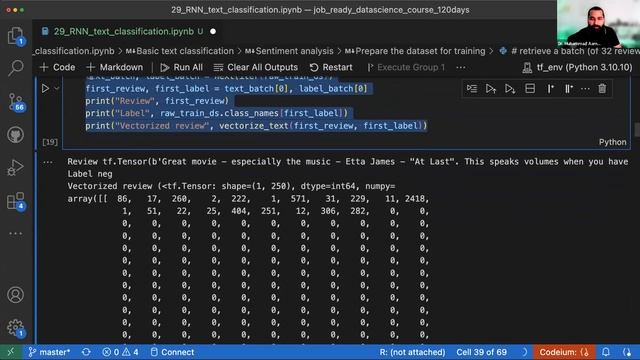Click Execute Group 1 toolbar item

pyautogui.click(x=406, y=67)
